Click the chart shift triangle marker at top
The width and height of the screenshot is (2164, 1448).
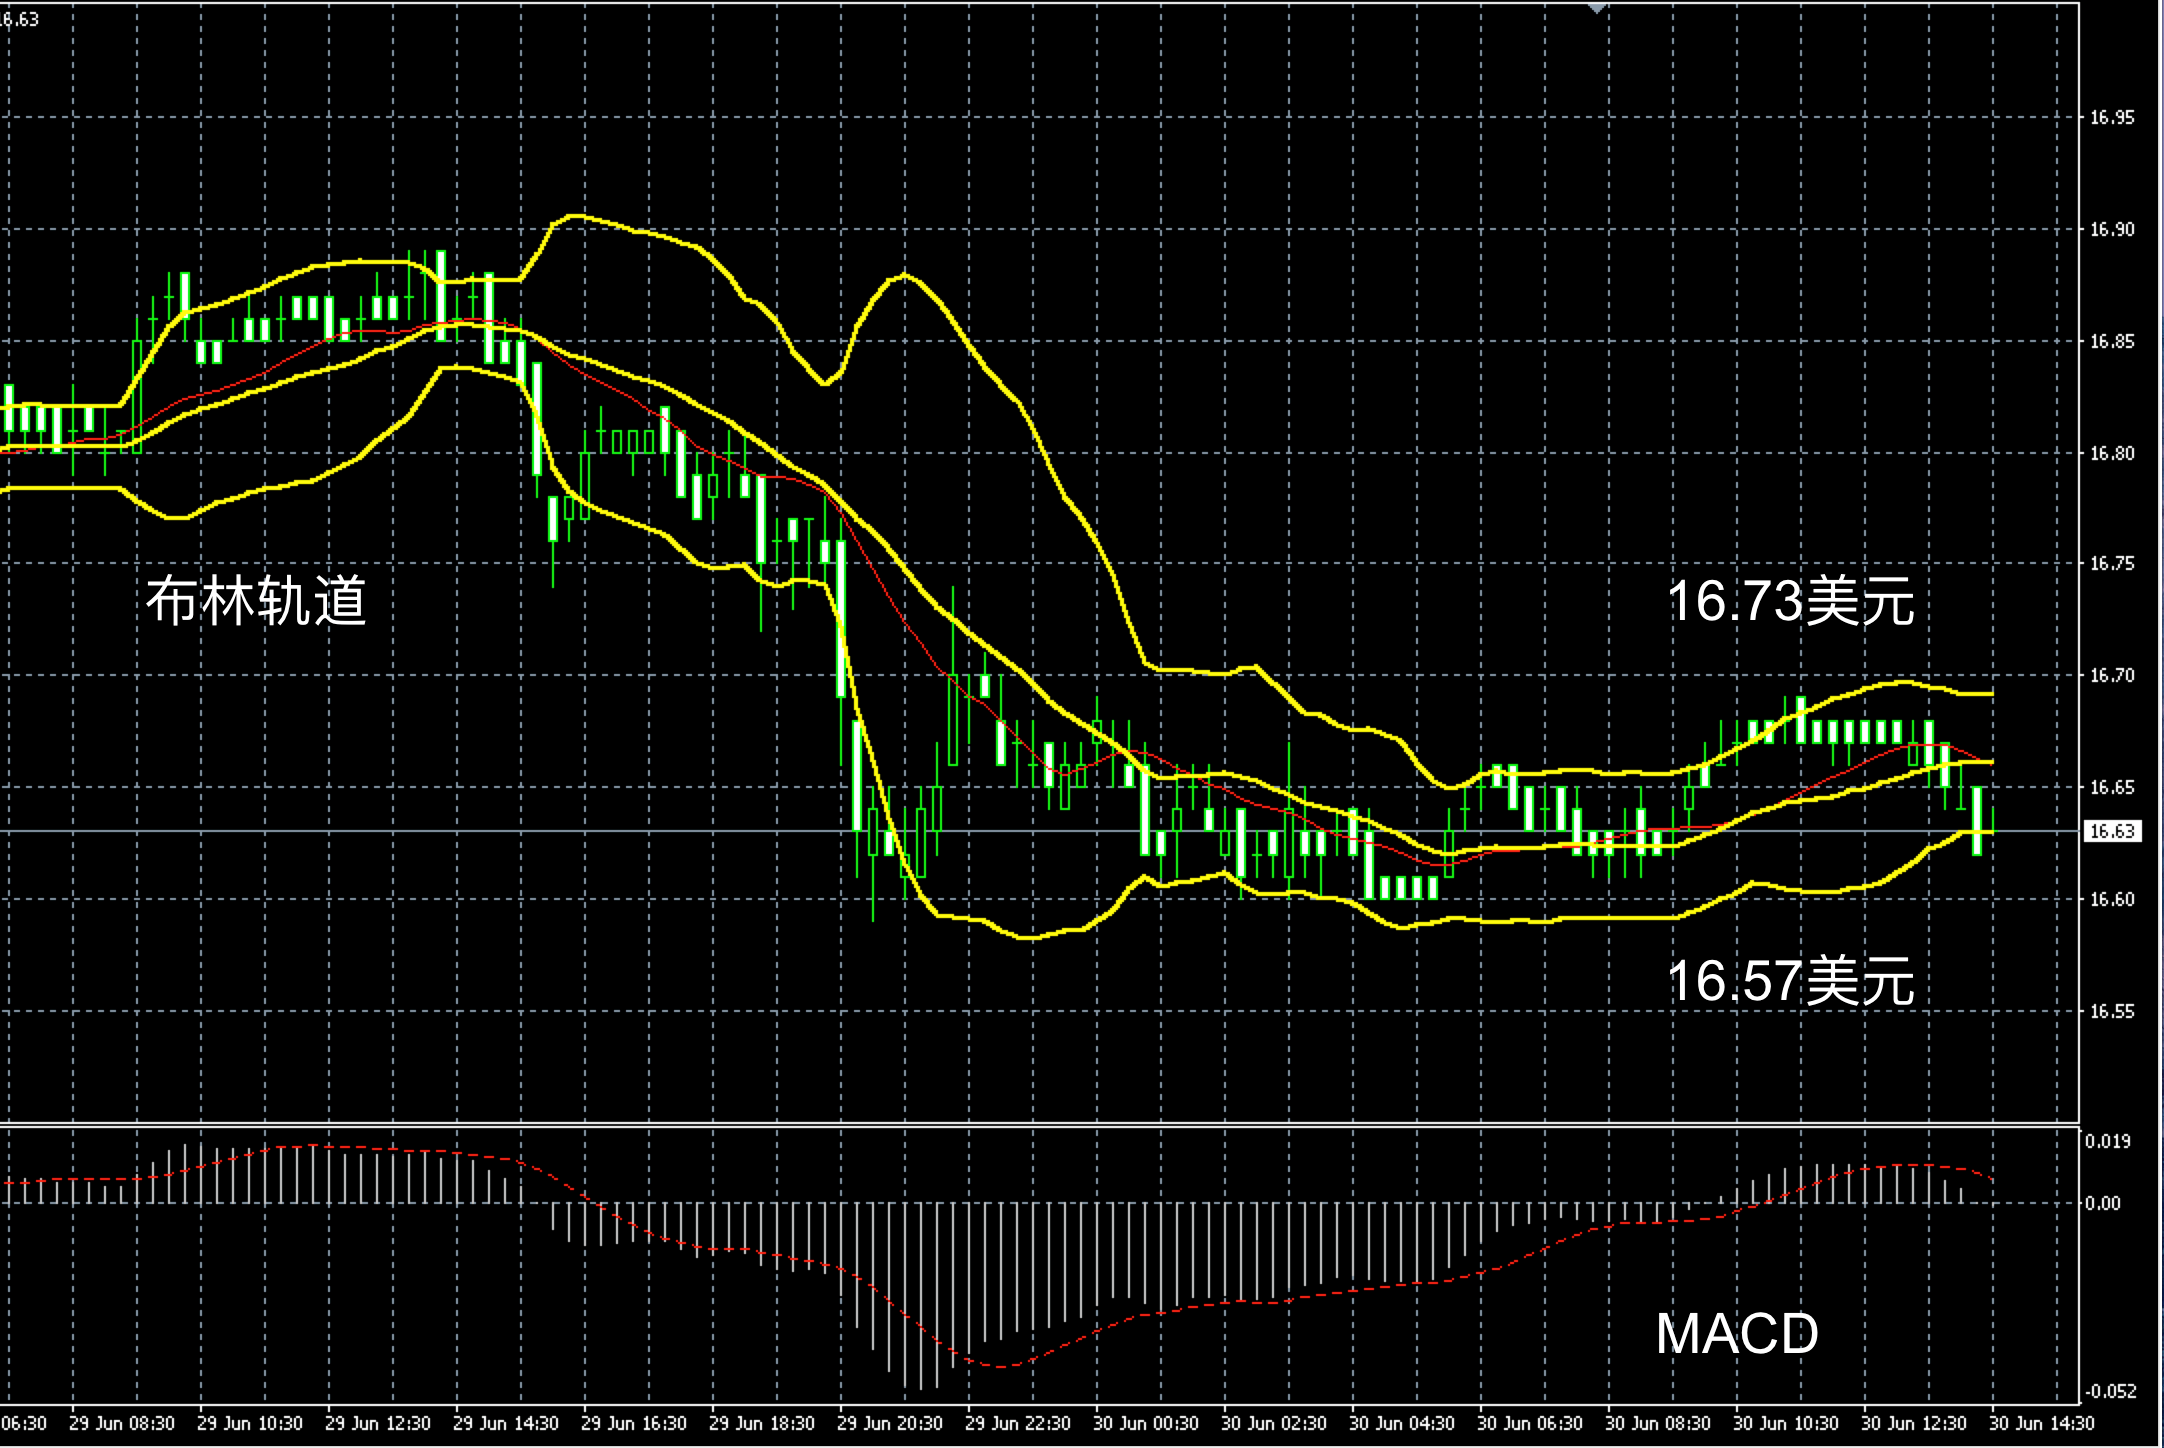click(x=1597, y=8)
